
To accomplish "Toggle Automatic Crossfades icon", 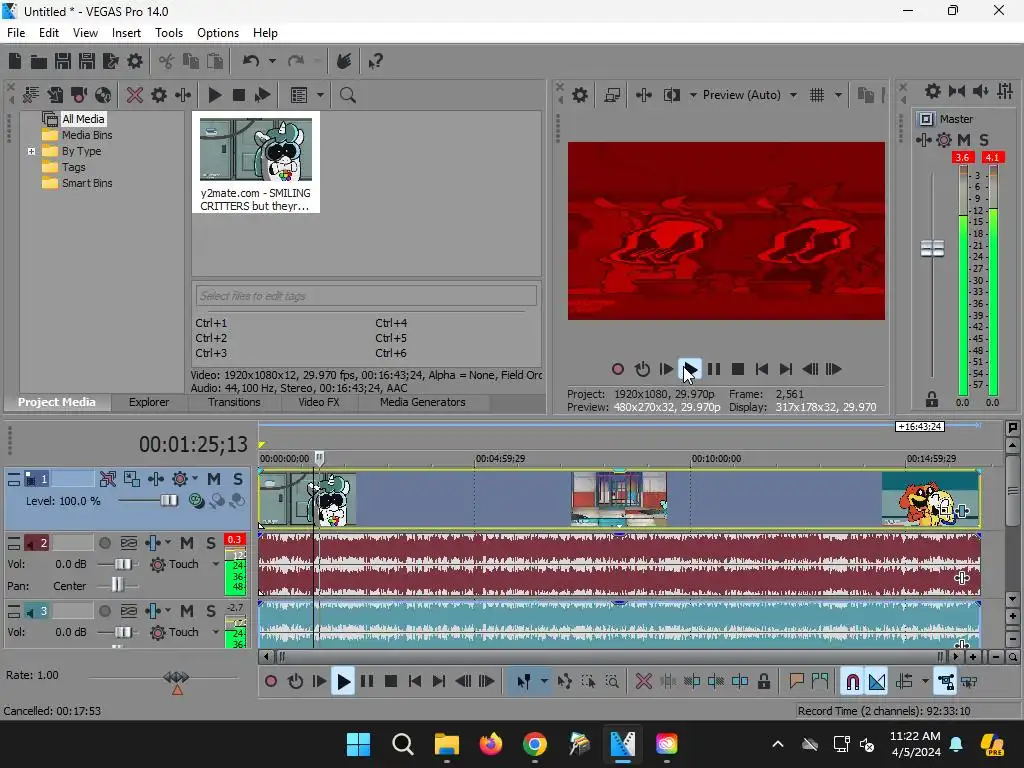I will pos(877,682).
